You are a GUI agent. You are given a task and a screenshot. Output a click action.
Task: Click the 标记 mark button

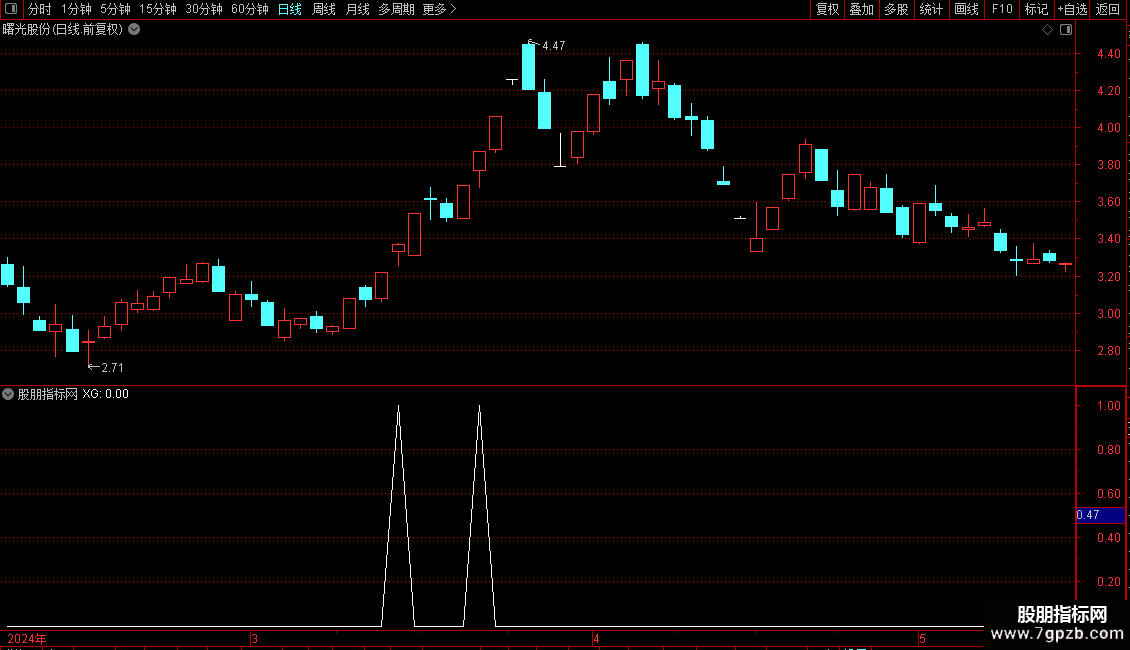[1036, 9]
